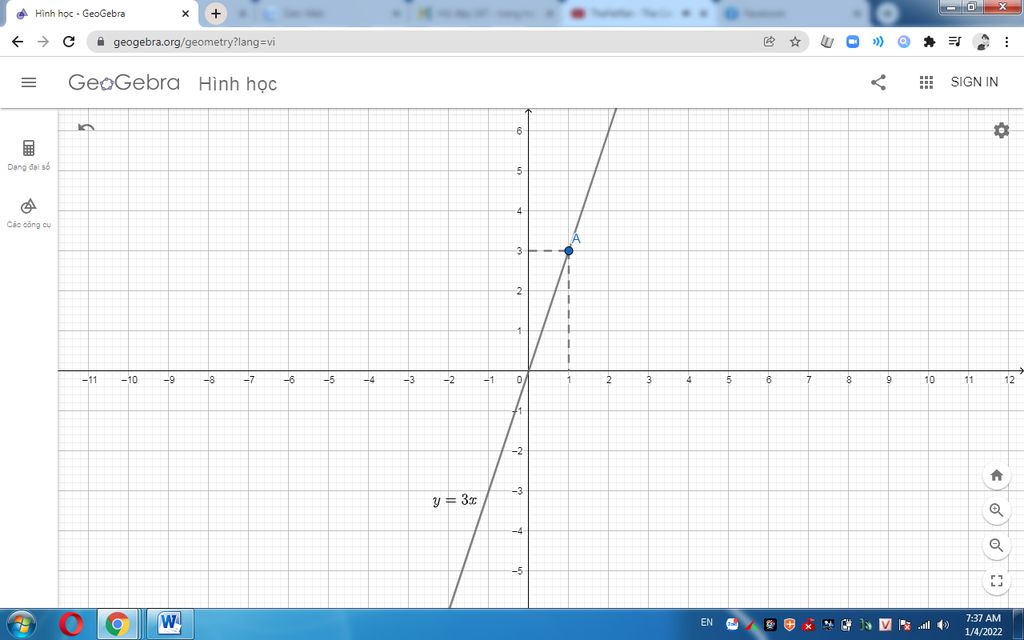Open the Chrome profile avatar
The image size is (1024, 640).
[981, 42]
